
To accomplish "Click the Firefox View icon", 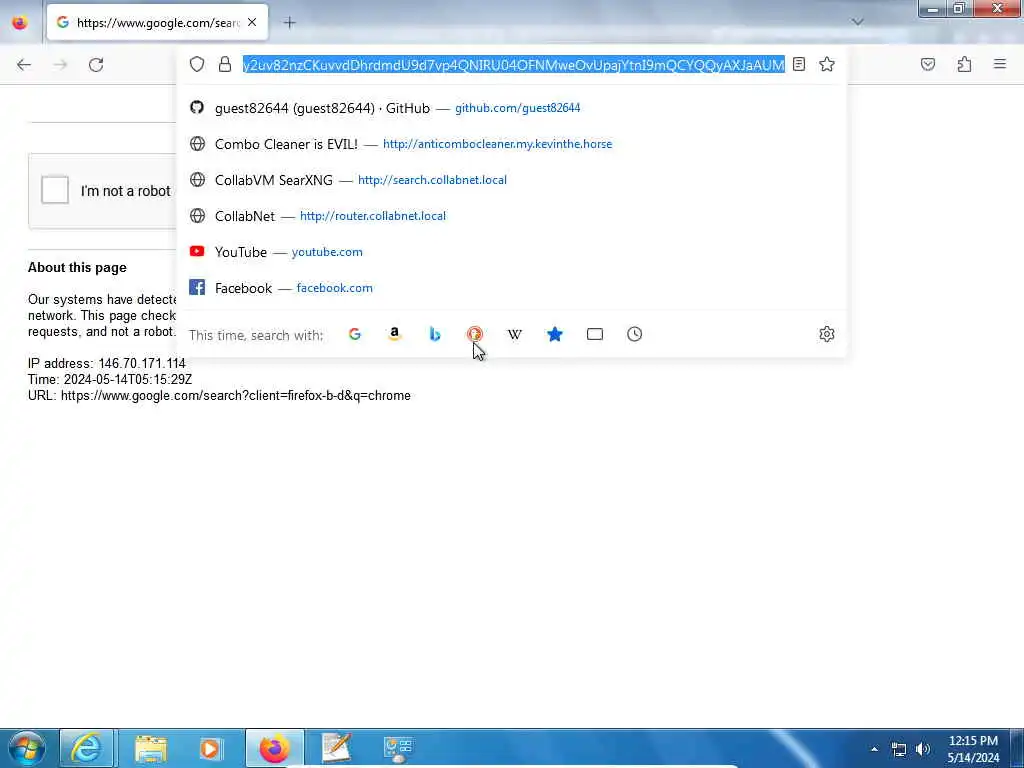I will tap(20, 22).
